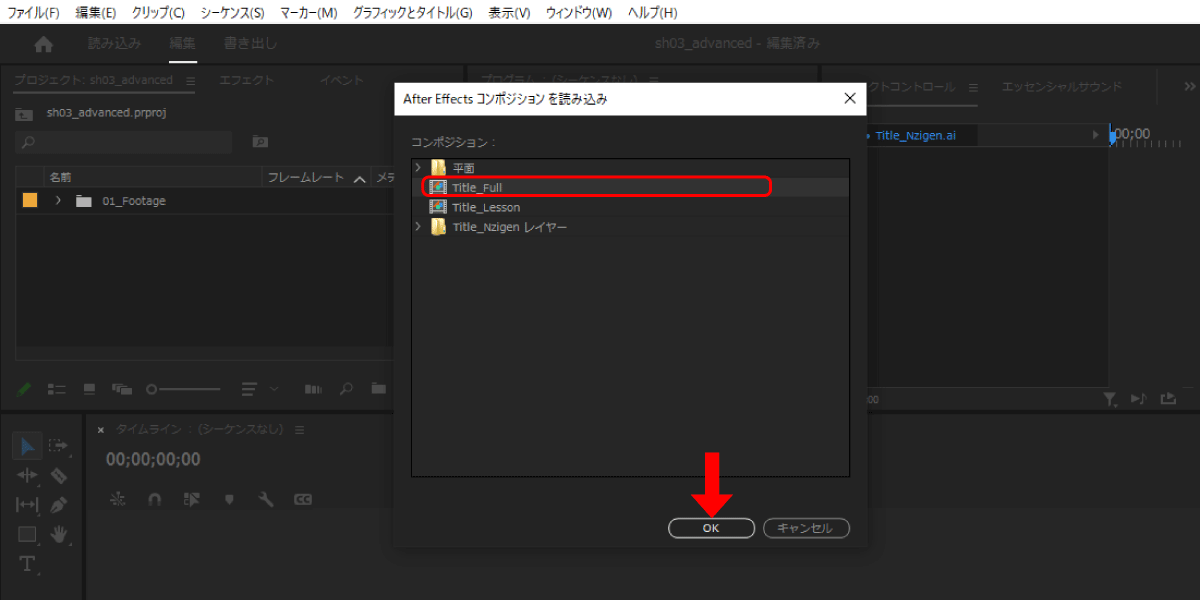Open the クリップ(C) menu
Image resolution: width=1200 pixels, height=600 pixels.
pyautogui.click(x=158, y=13)
